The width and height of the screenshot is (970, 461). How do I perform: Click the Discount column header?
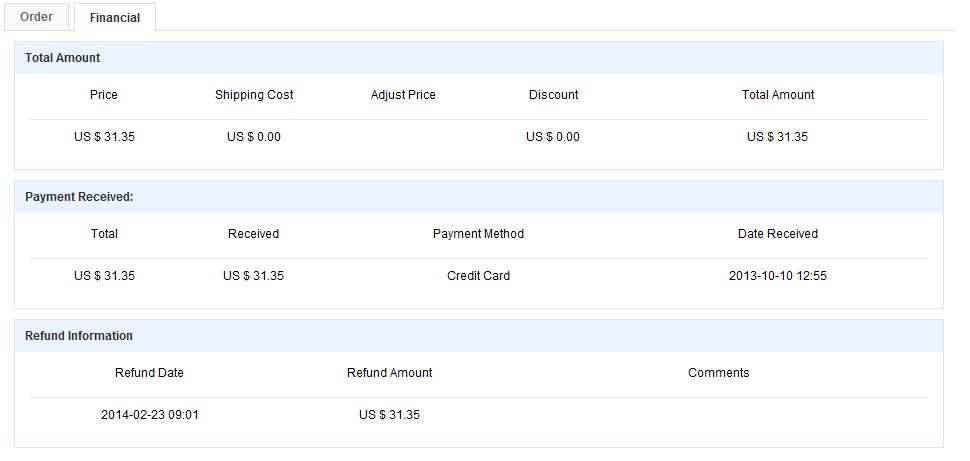(x=554, y=95)
